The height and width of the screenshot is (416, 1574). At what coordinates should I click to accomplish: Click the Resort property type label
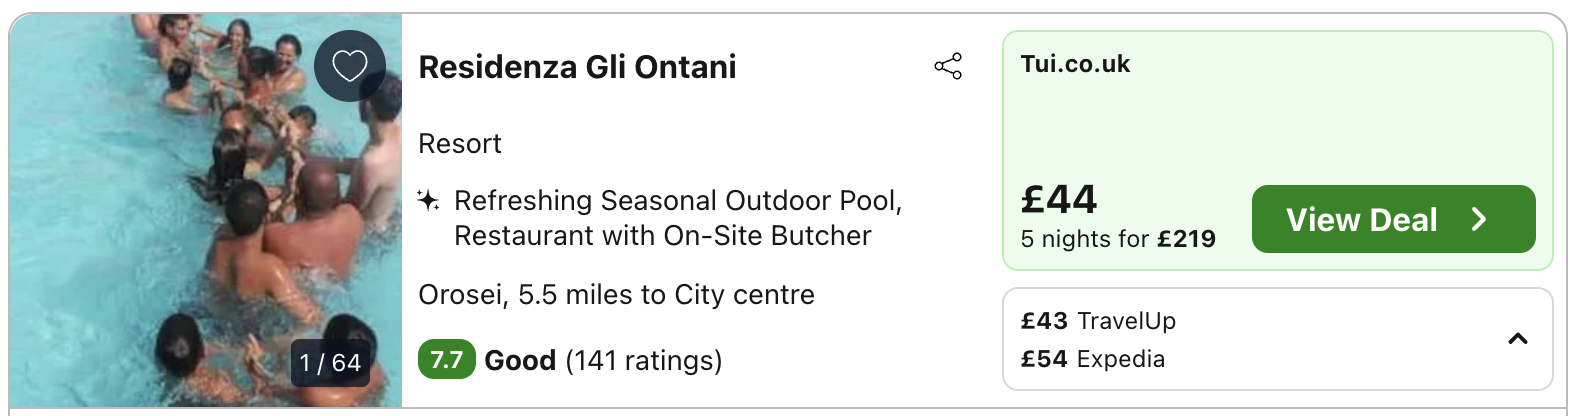click(460, 144)
